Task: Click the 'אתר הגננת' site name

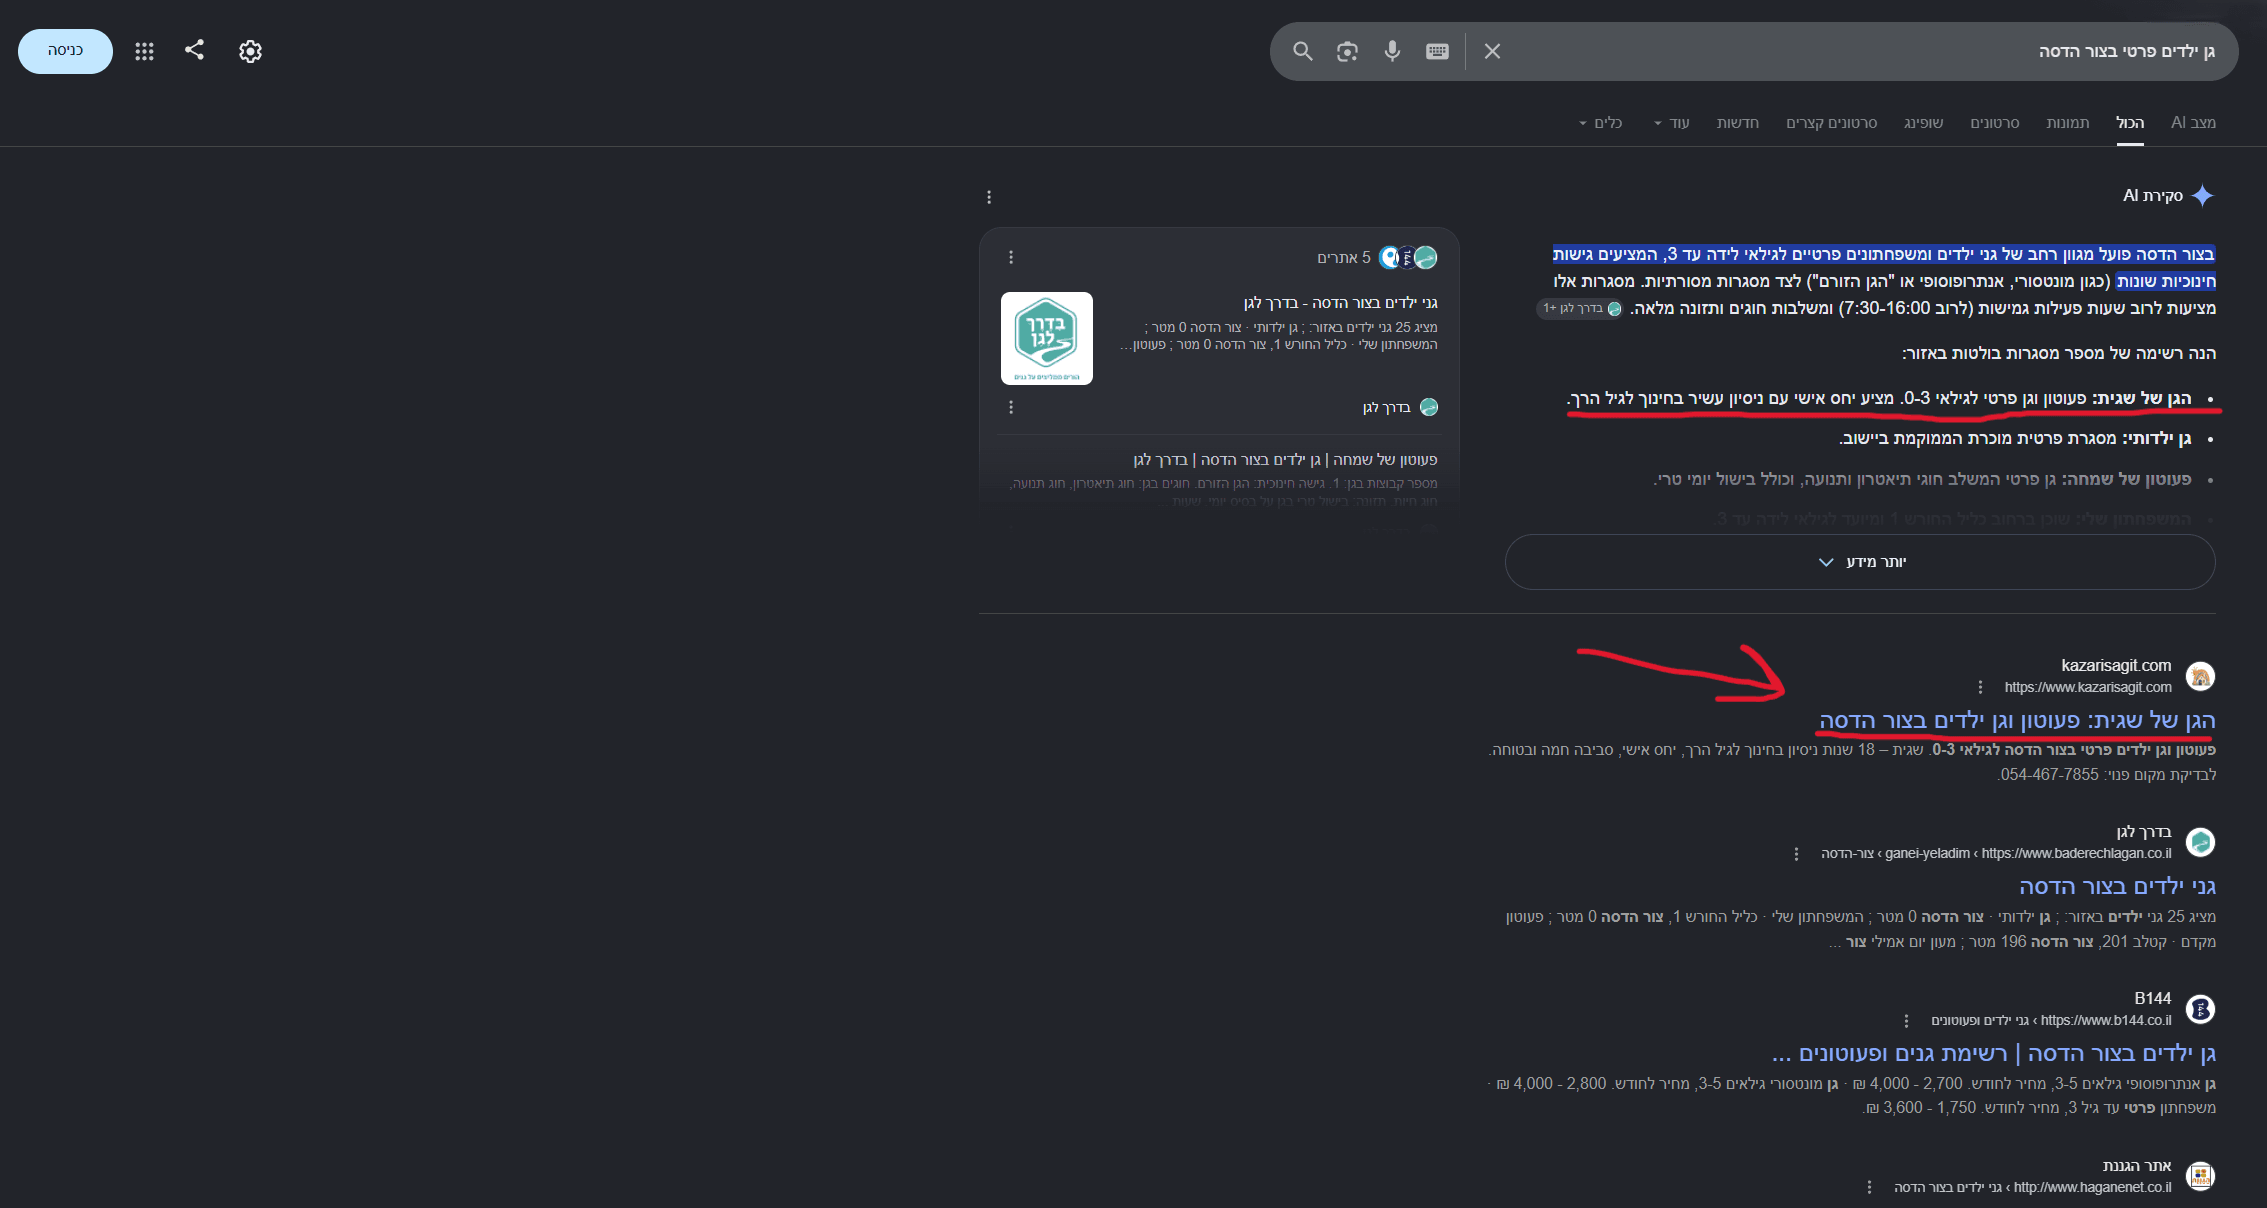Action: point(2137,1166)
